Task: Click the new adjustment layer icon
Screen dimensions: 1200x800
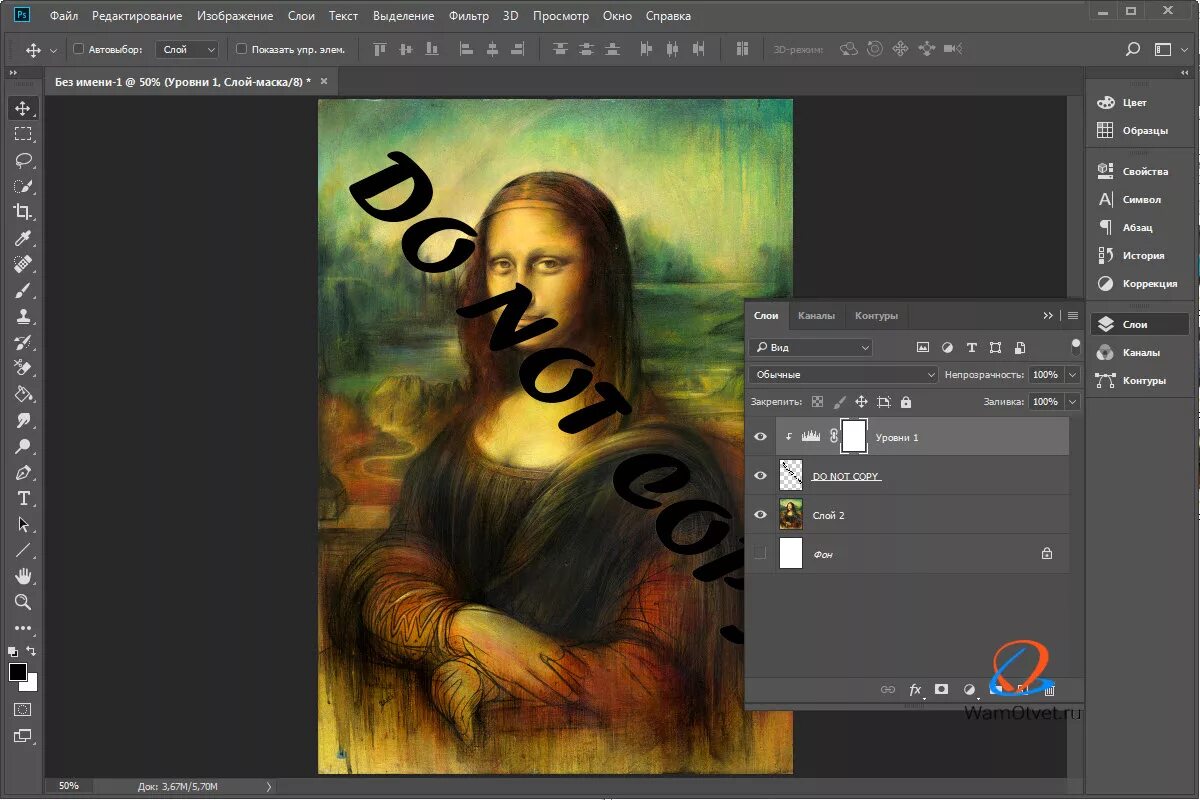Action: (968, 689)
